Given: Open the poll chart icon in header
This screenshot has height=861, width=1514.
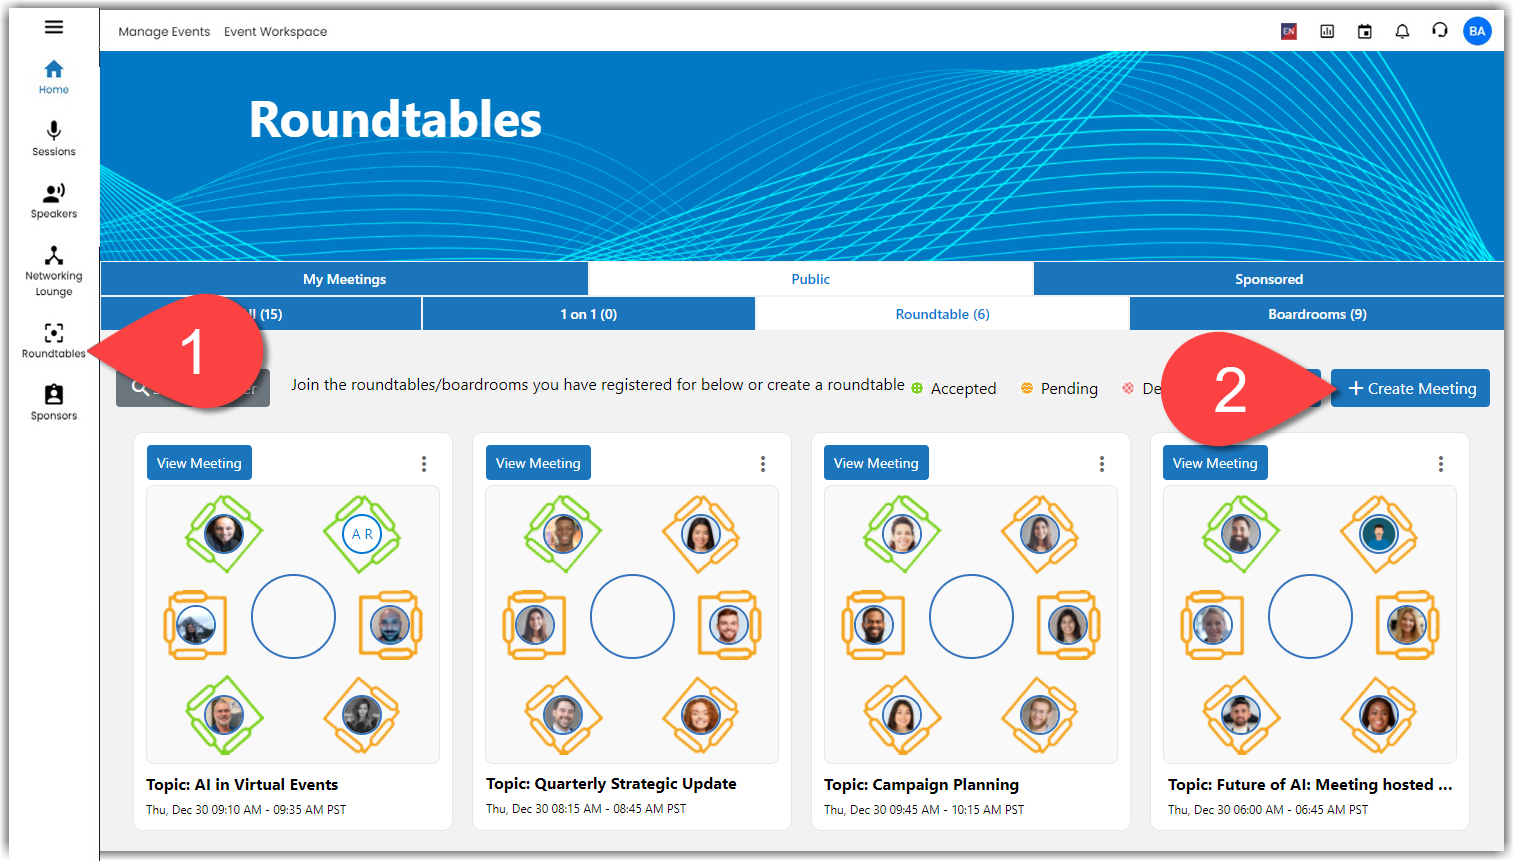Looking at the screenshot, I should pos(1327,31).
